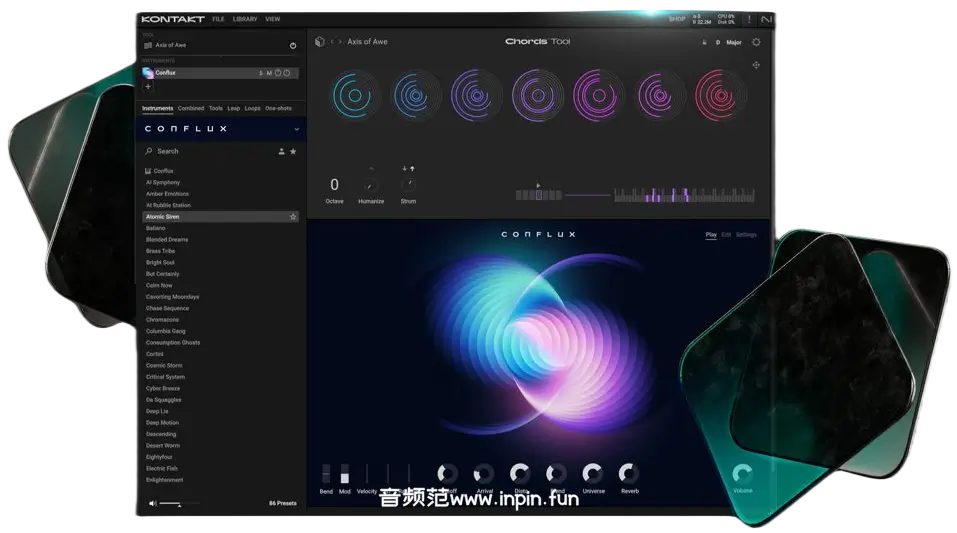Open the VIEW menu
This screenshot has width=957, height=533.
[273, 20]
